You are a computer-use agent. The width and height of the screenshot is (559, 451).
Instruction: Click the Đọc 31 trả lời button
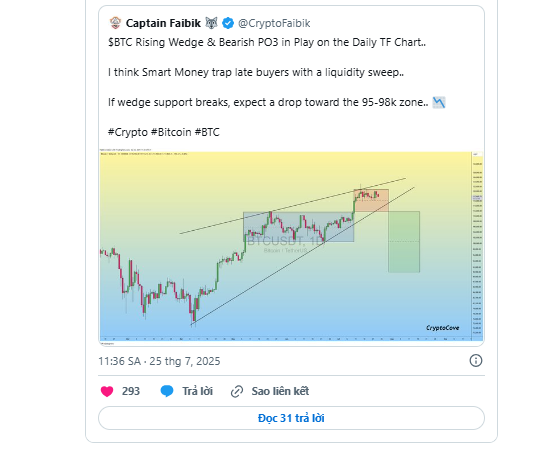[291, 418]
